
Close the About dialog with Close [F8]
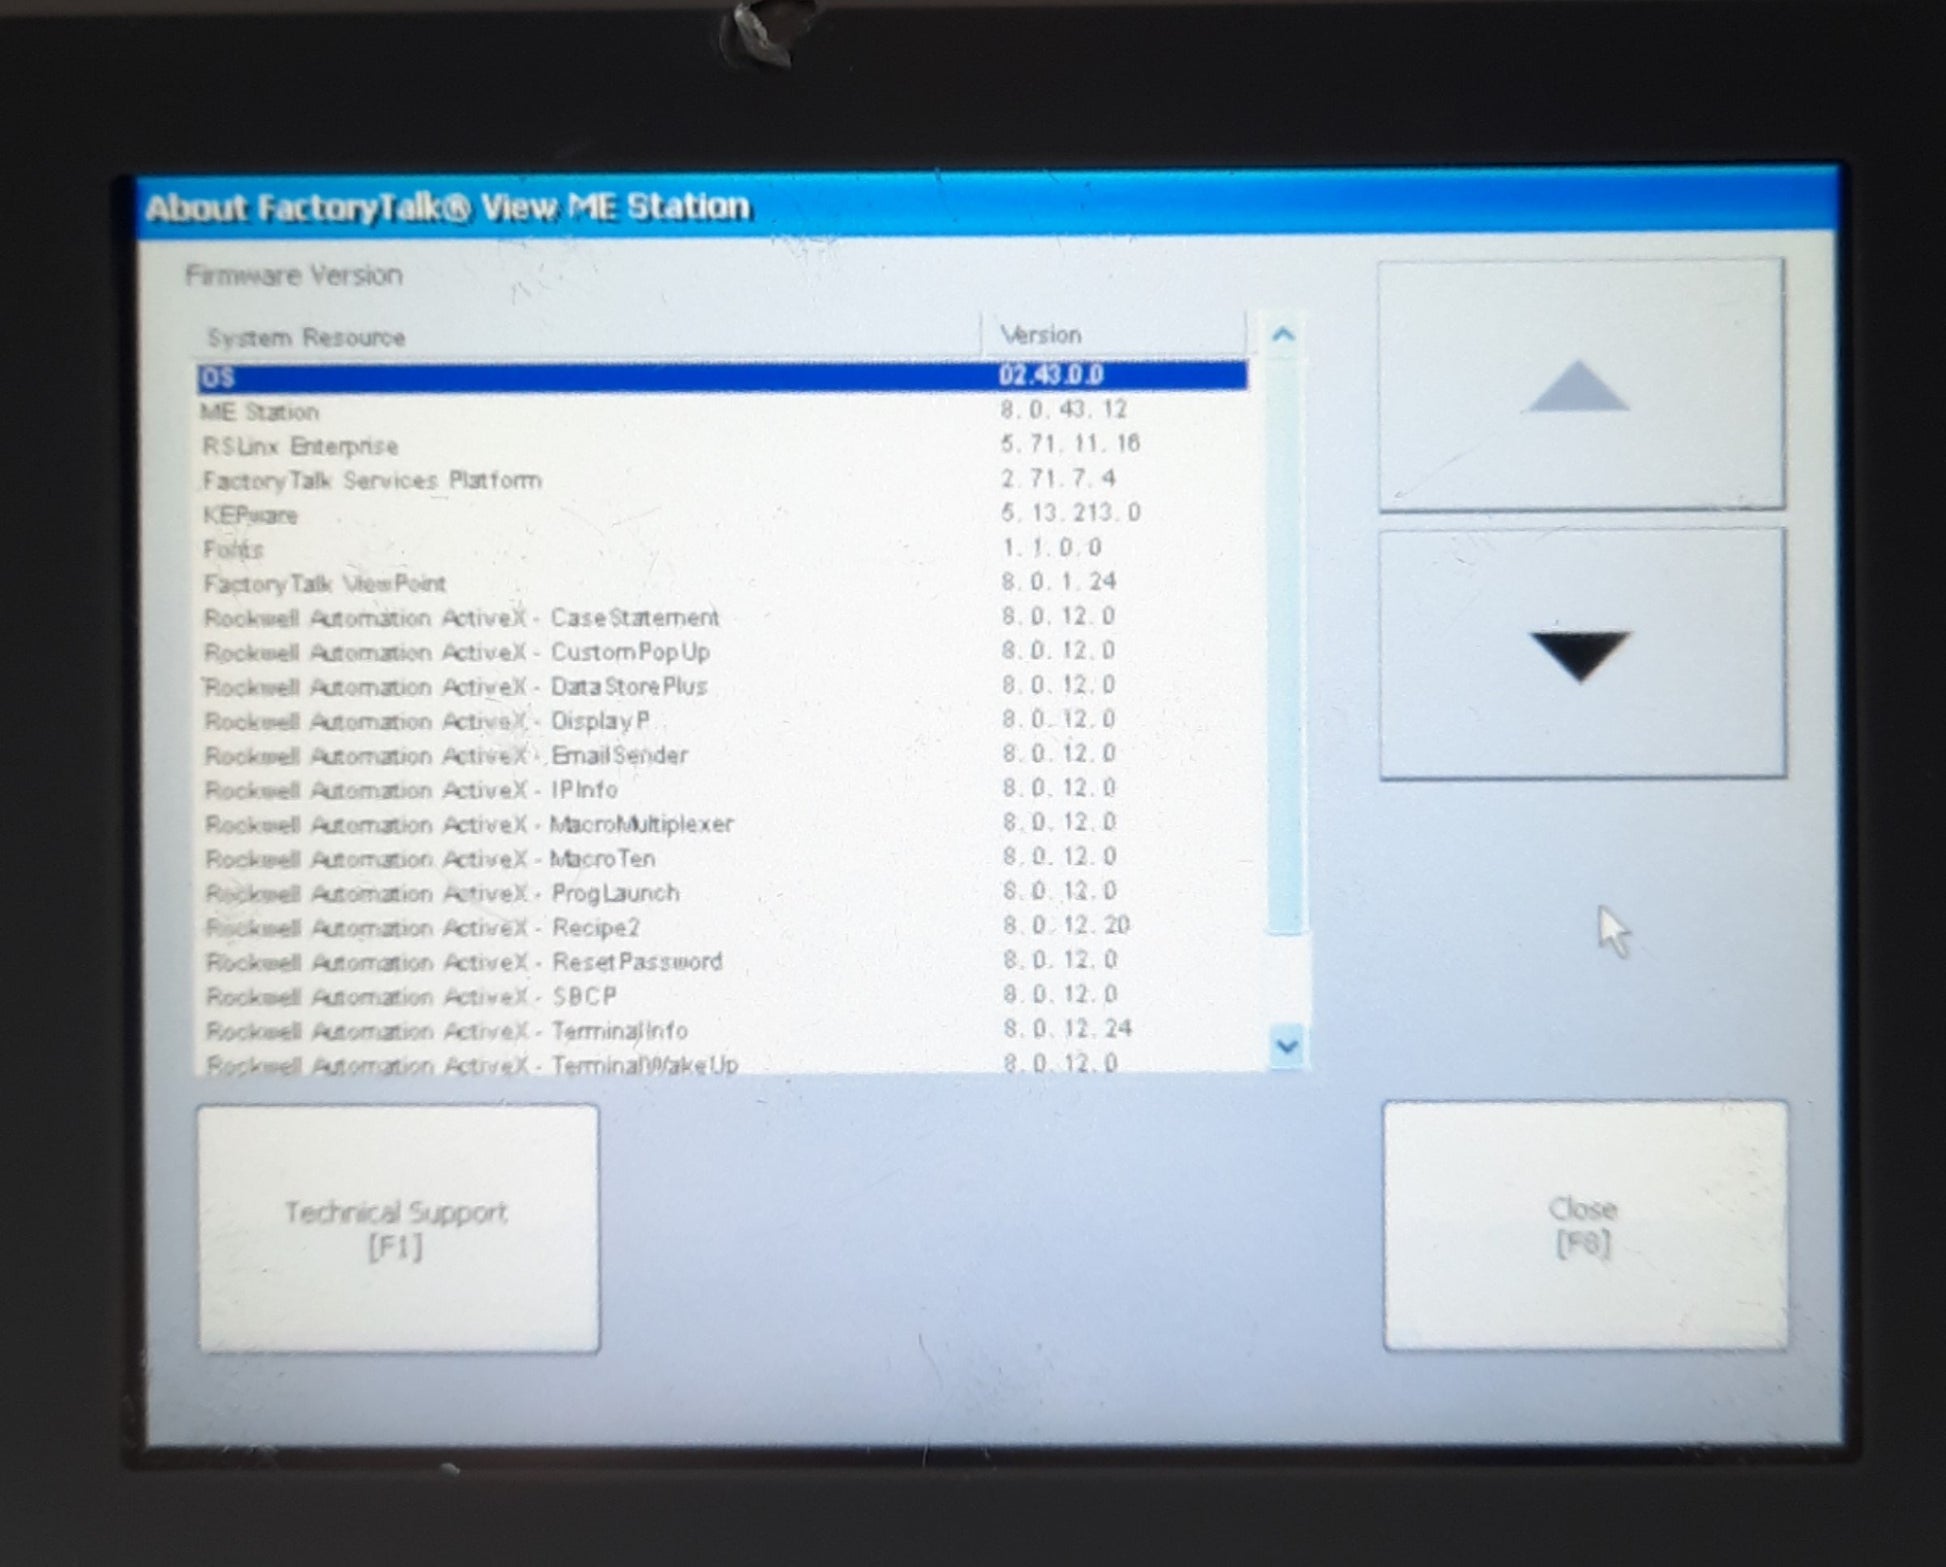pos(1585,1226)
